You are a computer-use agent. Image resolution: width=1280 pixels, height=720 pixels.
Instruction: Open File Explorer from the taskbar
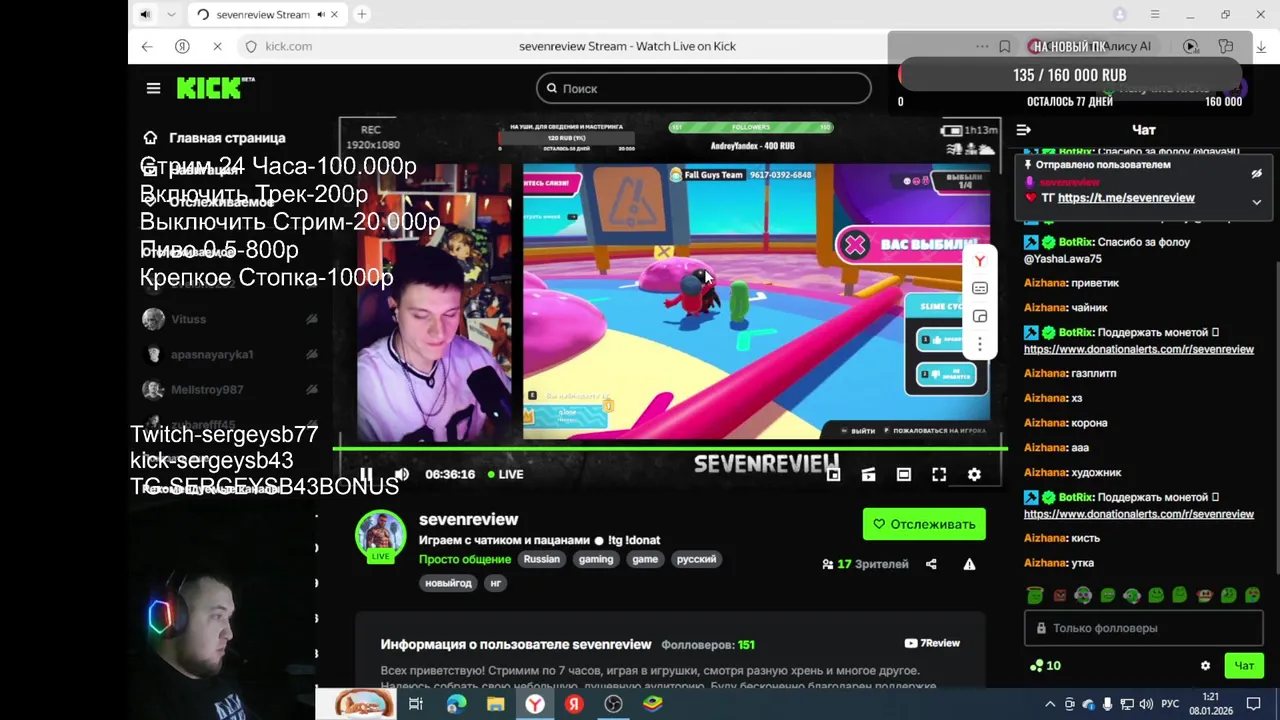495,704
